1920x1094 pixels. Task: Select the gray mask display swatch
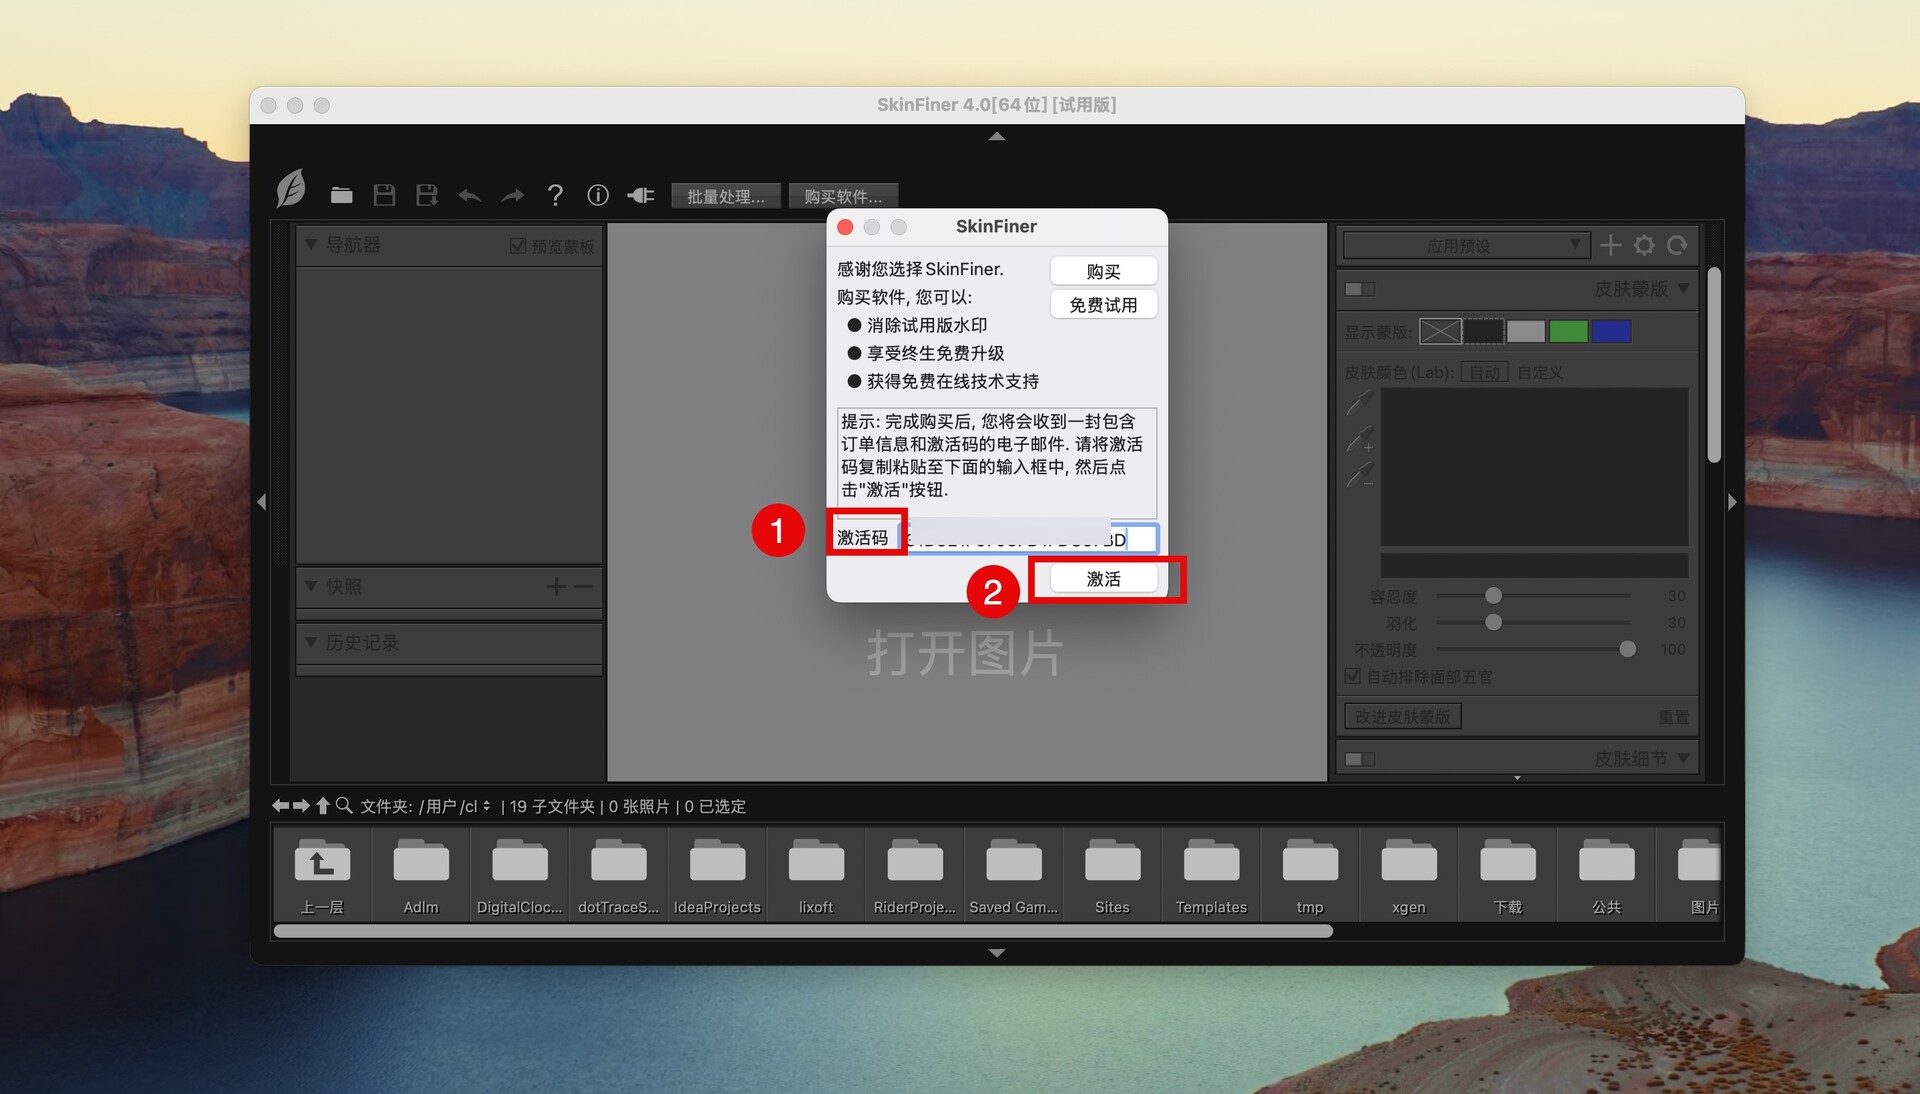coord(1526,331)
